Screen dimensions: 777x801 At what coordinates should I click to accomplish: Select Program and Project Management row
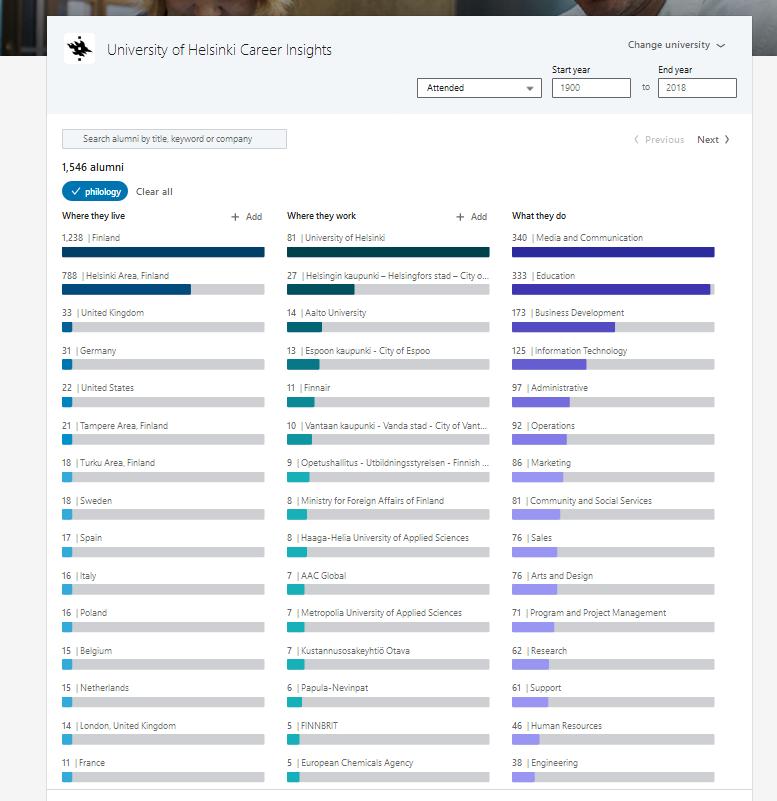(613, 620)
